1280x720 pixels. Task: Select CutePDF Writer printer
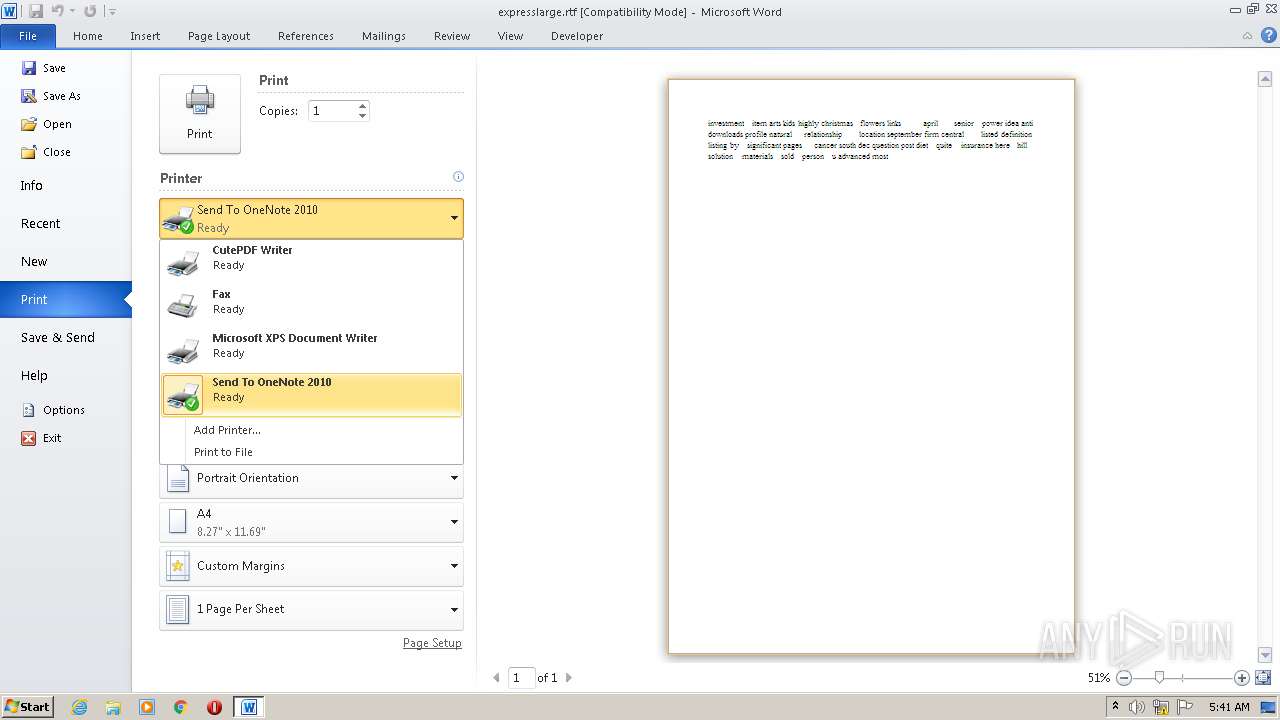[x=311, y=263]
